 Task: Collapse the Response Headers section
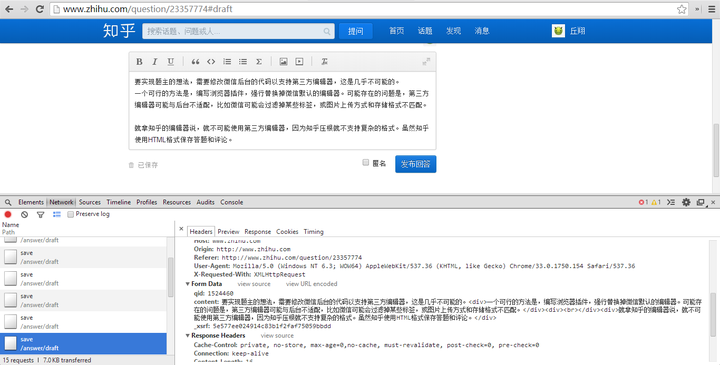coord(187,336)
